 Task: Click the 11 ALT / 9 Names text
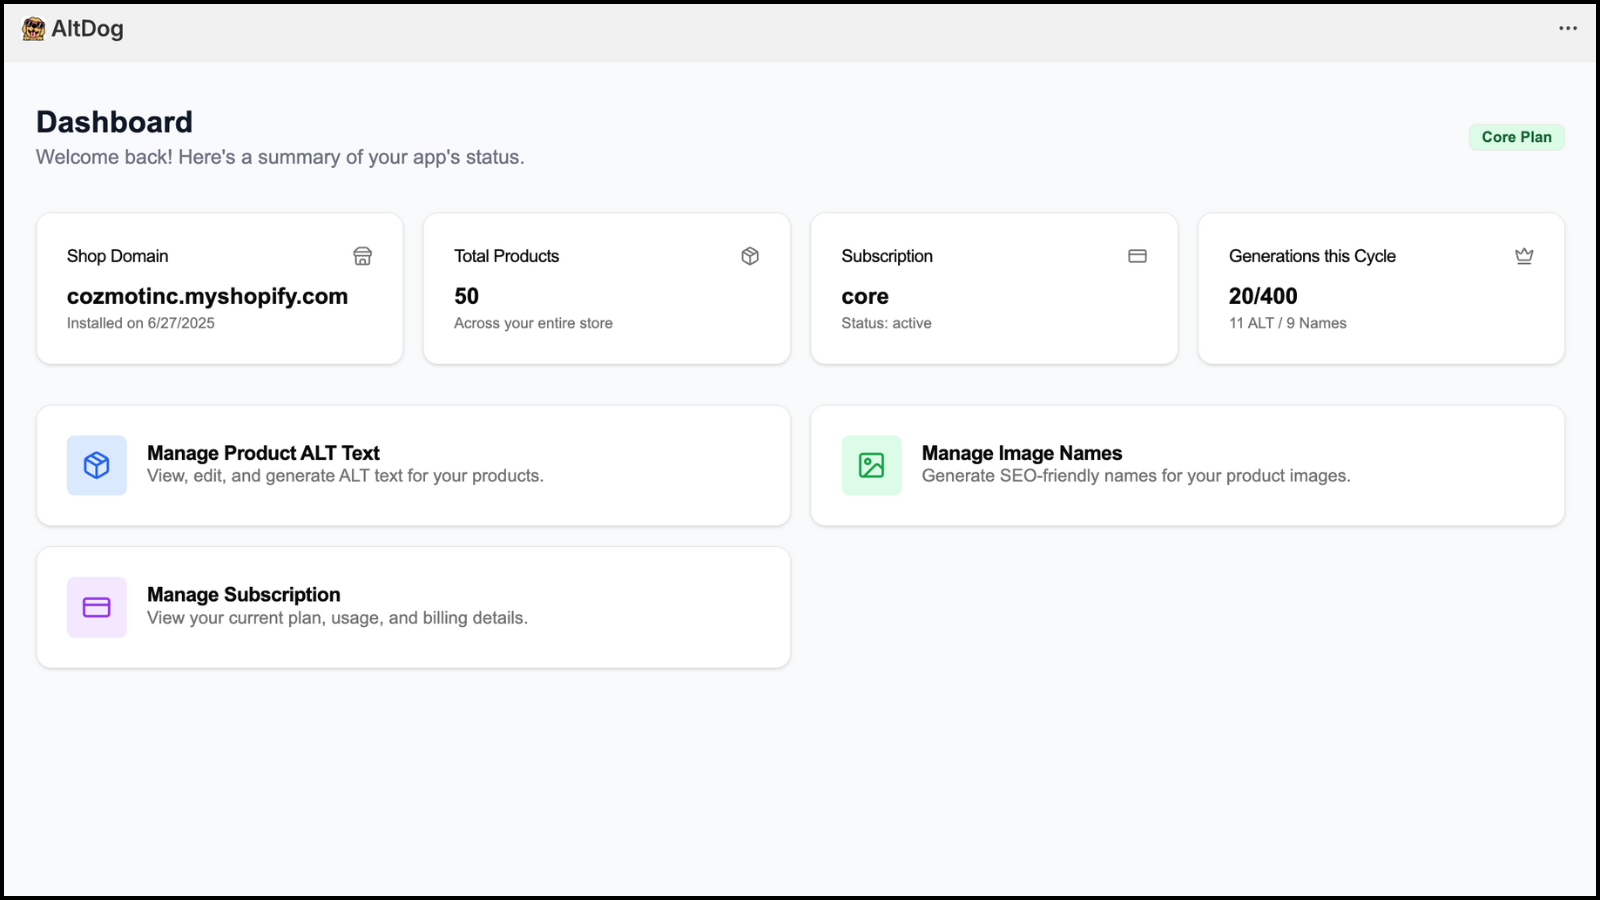1287,323
